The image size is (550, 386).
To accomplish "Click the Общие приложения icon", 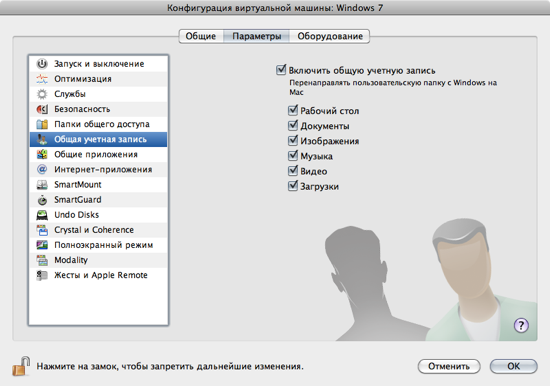I will click(x=42, y=154).
